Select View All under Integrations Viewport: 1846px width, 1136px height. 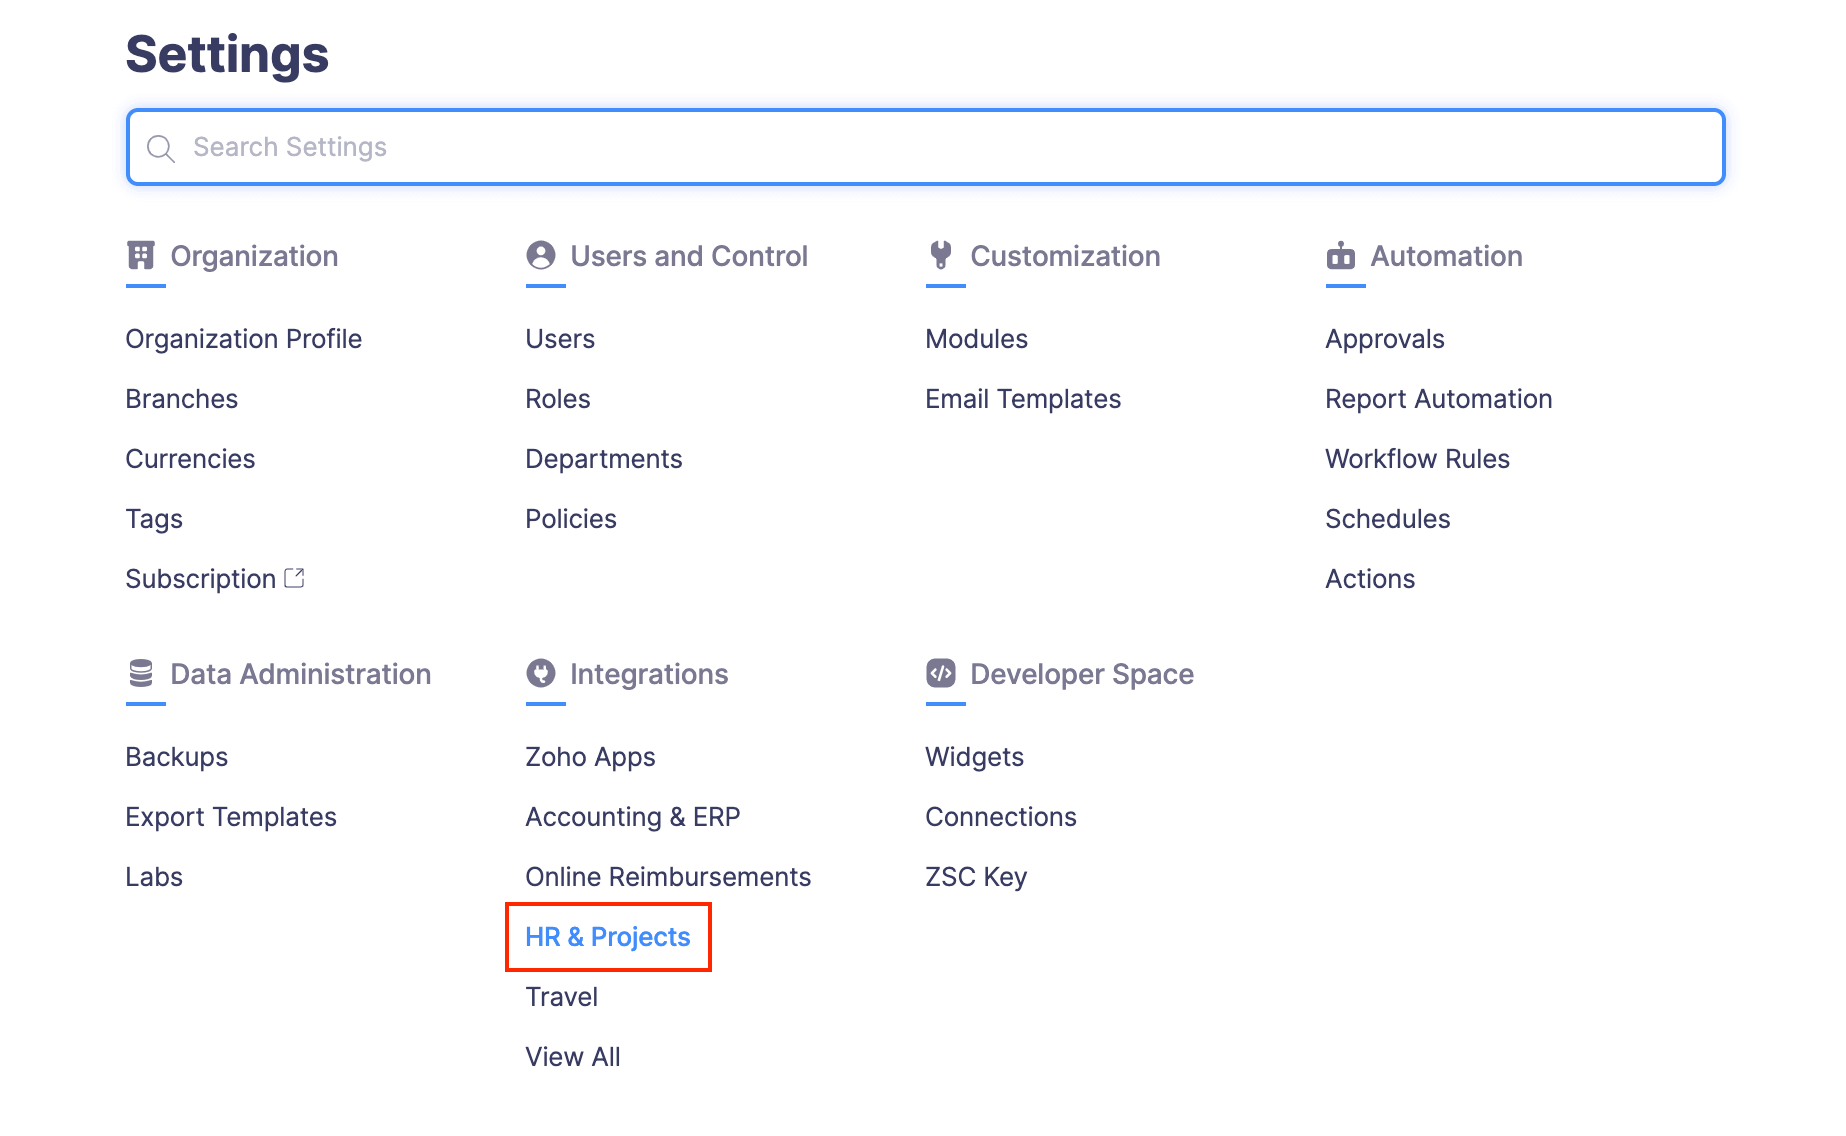pyautogui.click(x=572, y=1056)
